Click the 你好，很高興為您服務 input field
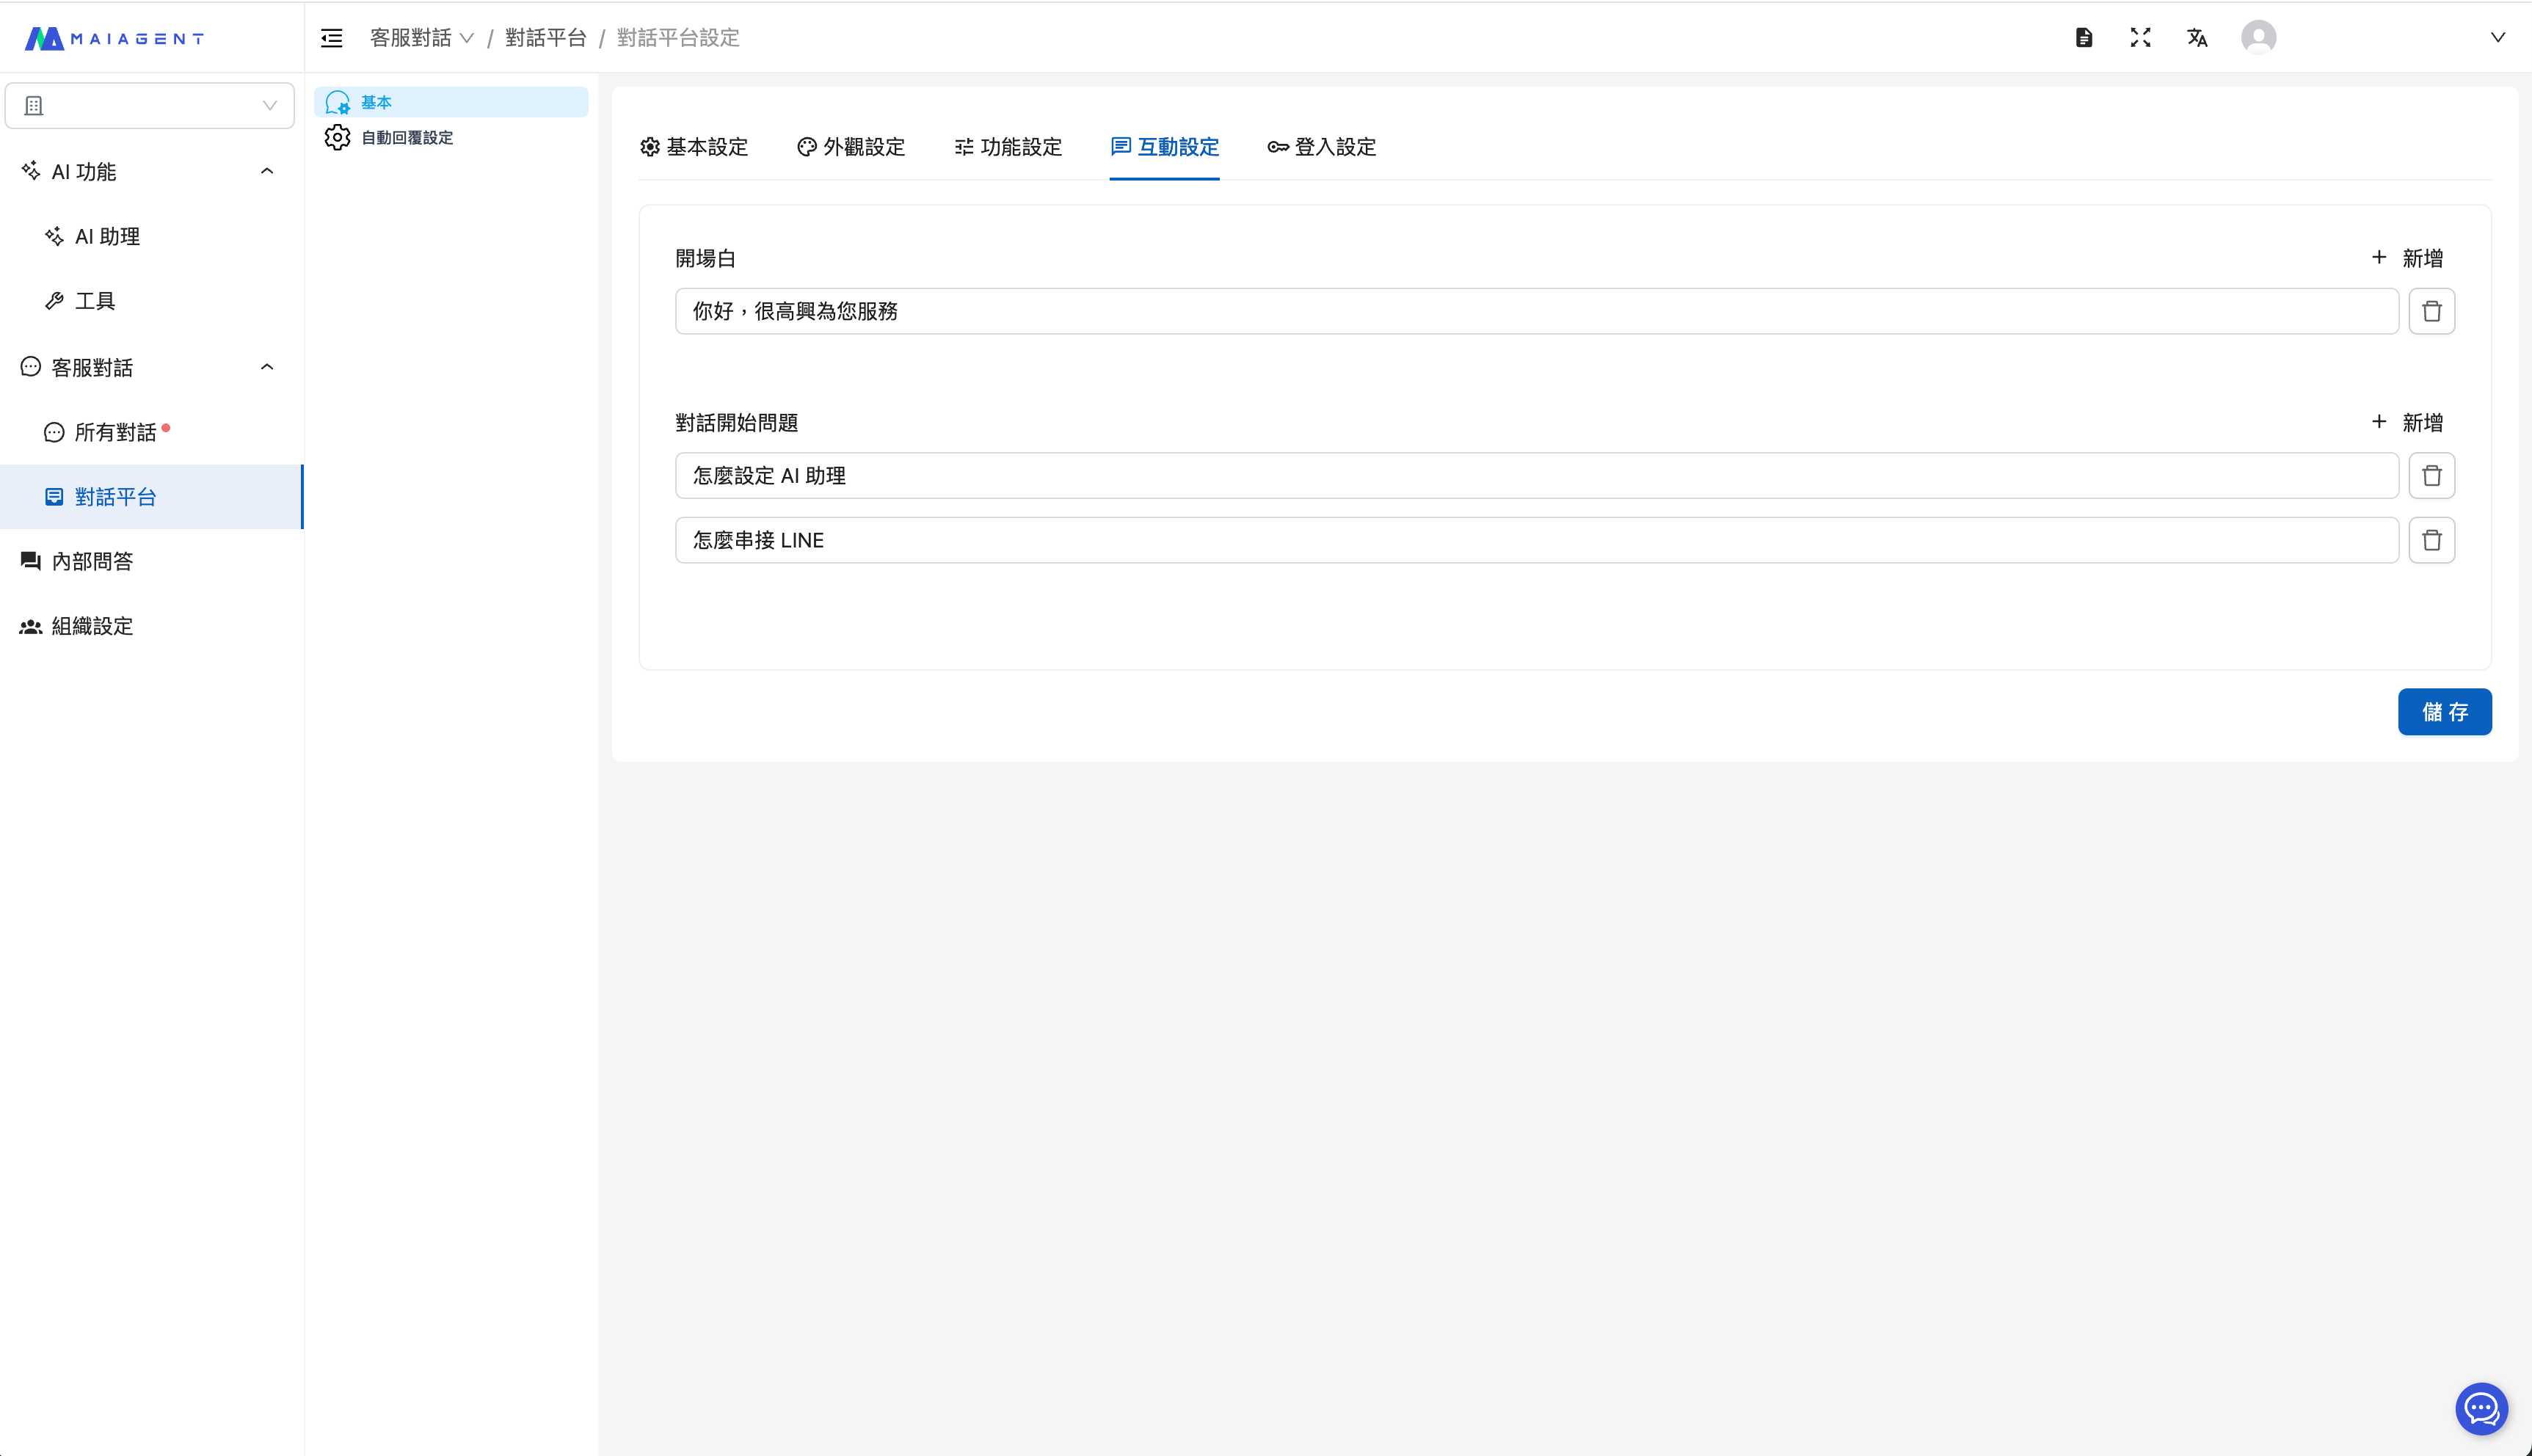The image size is (2532, 1456). click(1536, 311)
